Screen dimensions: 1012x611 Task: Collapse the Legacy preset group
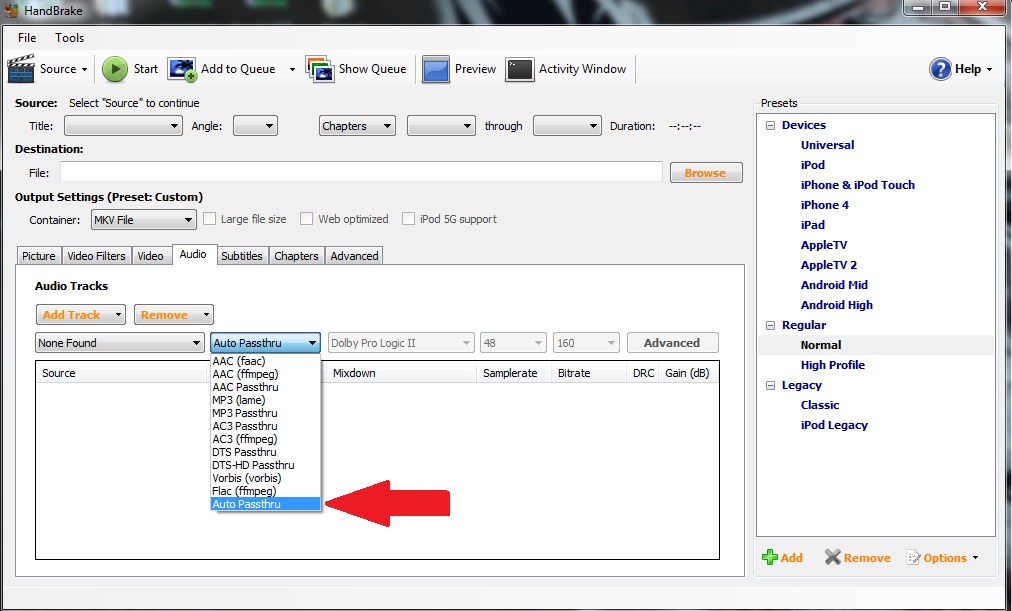[x=770, y=385]
